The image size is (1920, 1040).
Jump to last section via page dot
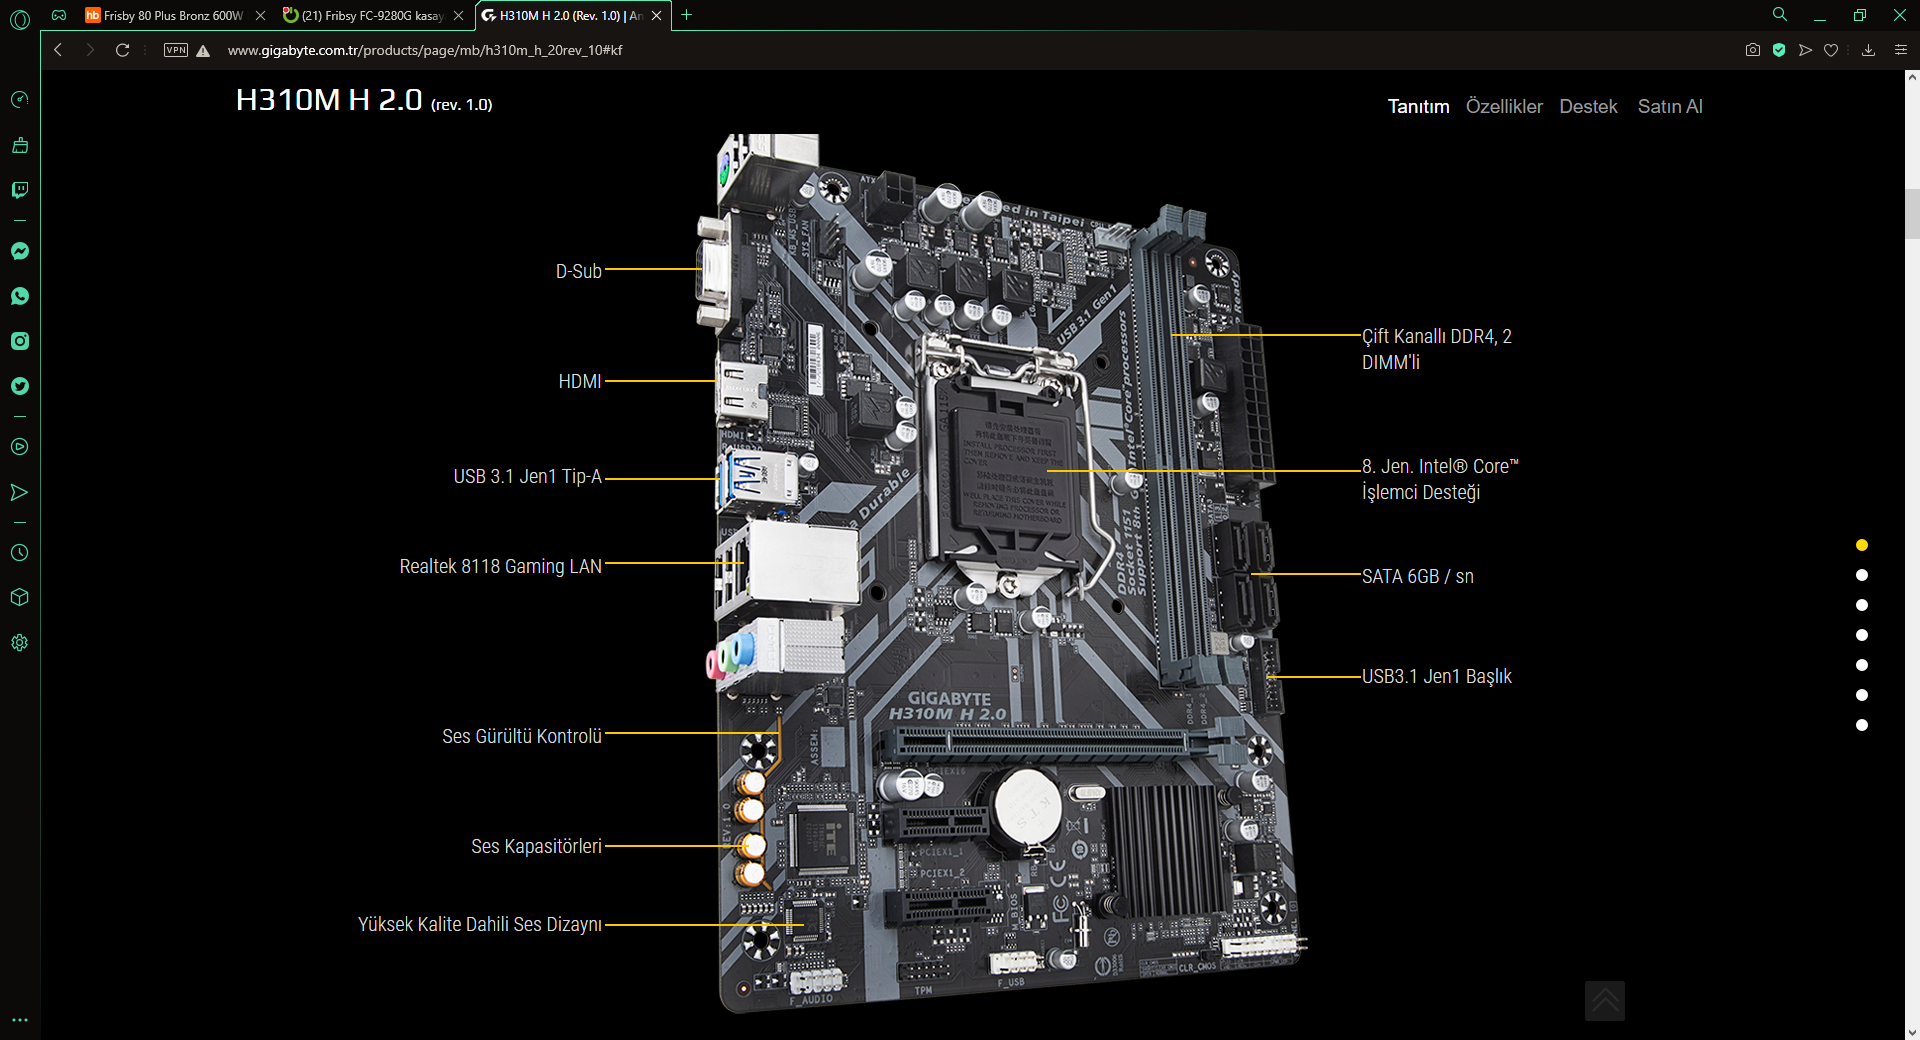[1862, 725]
